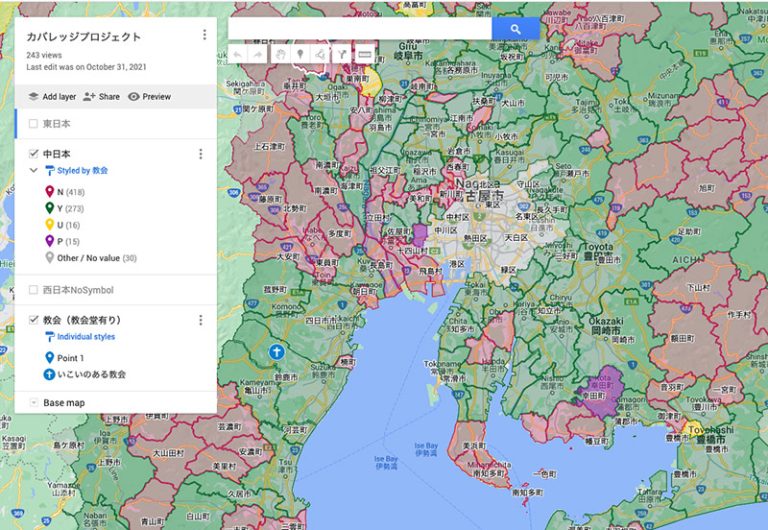Click the redo arrow in the toolbar
Viewport: 768px width, 530px height.
click(x=258, y=54)
